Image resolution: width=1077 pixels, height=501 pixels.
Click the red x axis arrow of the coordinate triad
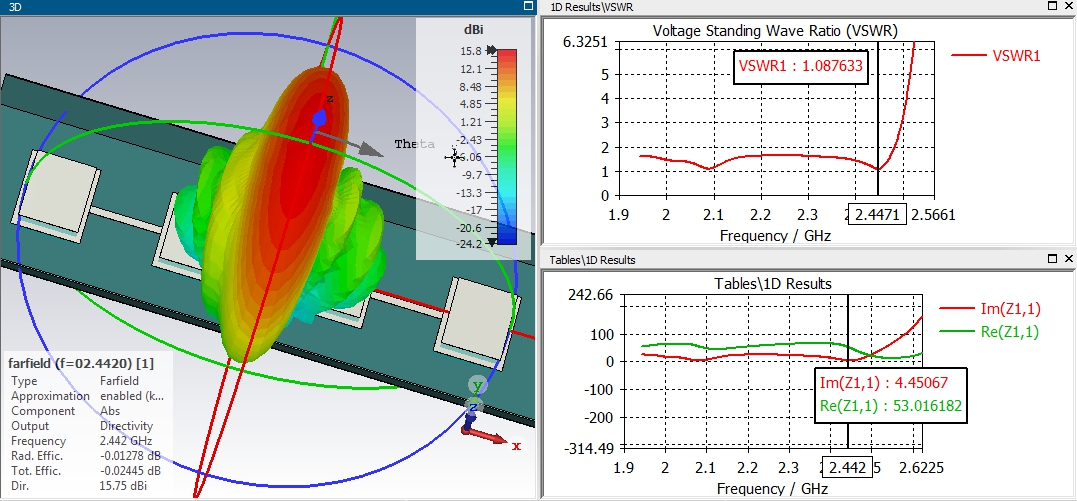tap(490, 437)
